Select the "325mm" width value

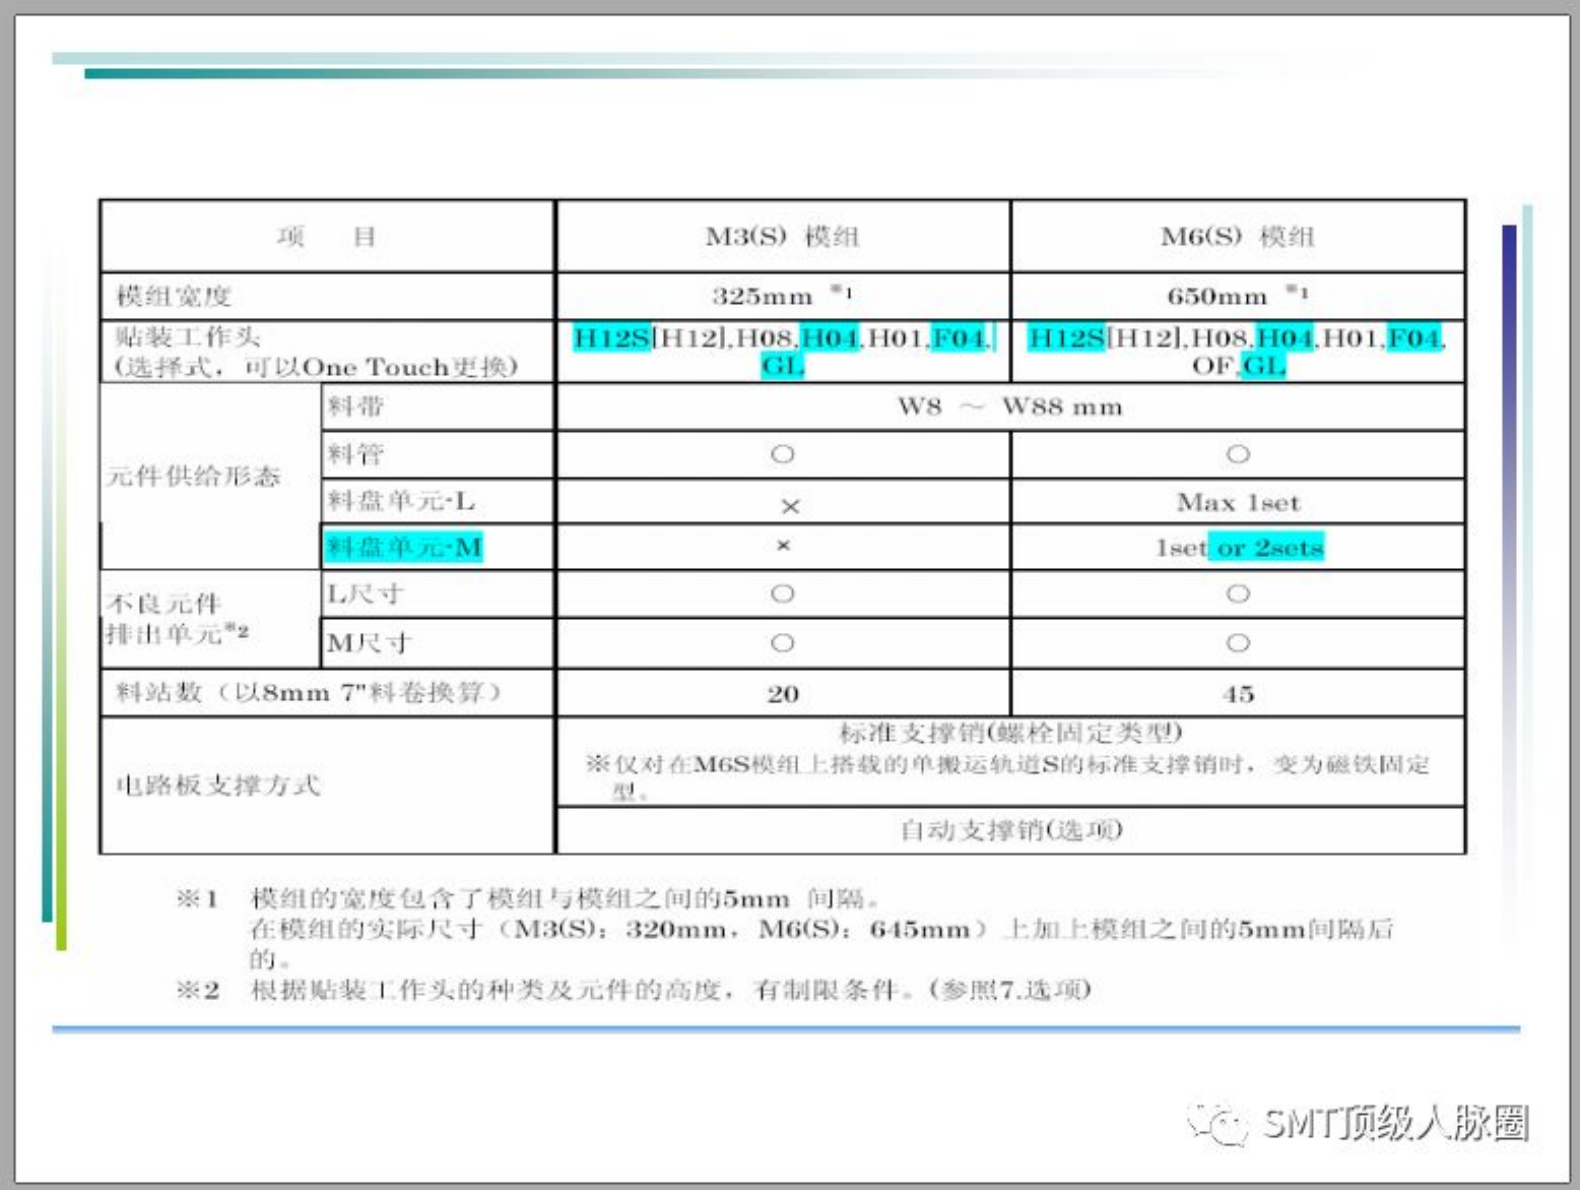click(x=762, y=296)
